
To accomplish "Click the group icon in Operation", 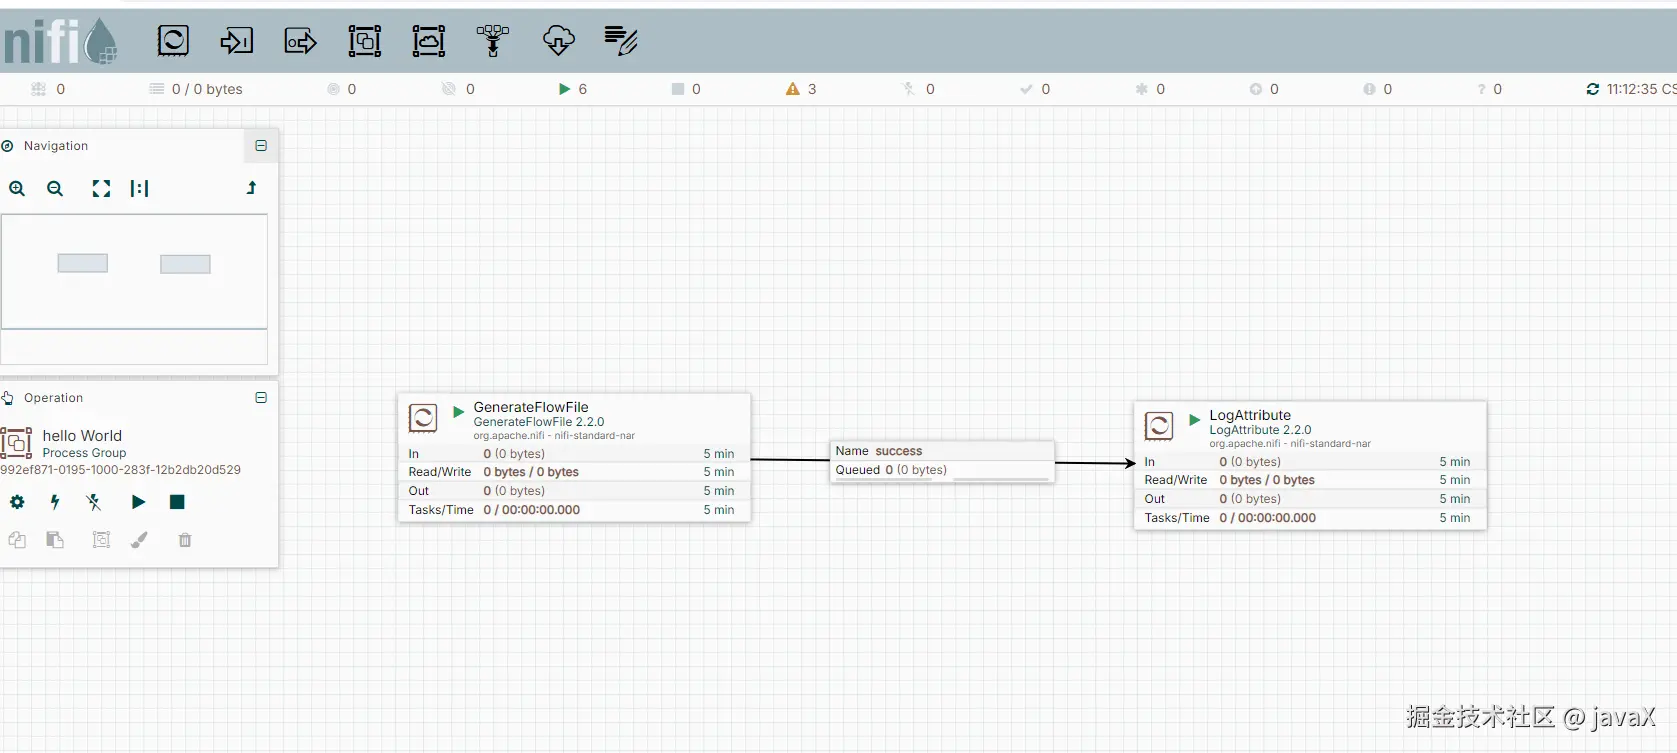I will point(101,540).
